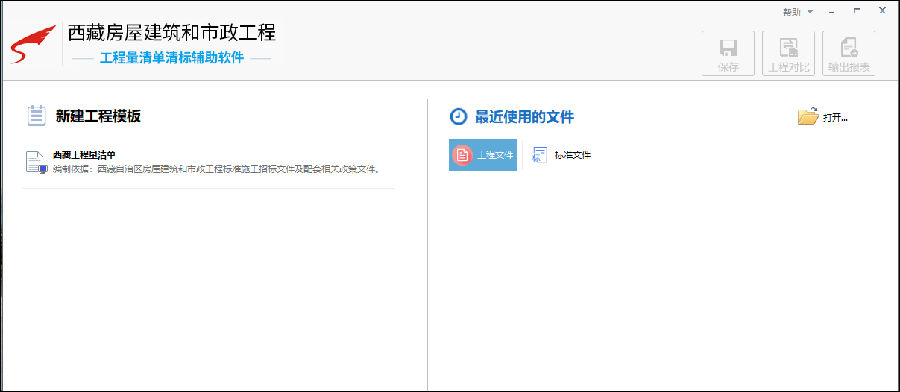Minimize the application window
Viewport: 900px width, 392px height.
pos(832,11)
